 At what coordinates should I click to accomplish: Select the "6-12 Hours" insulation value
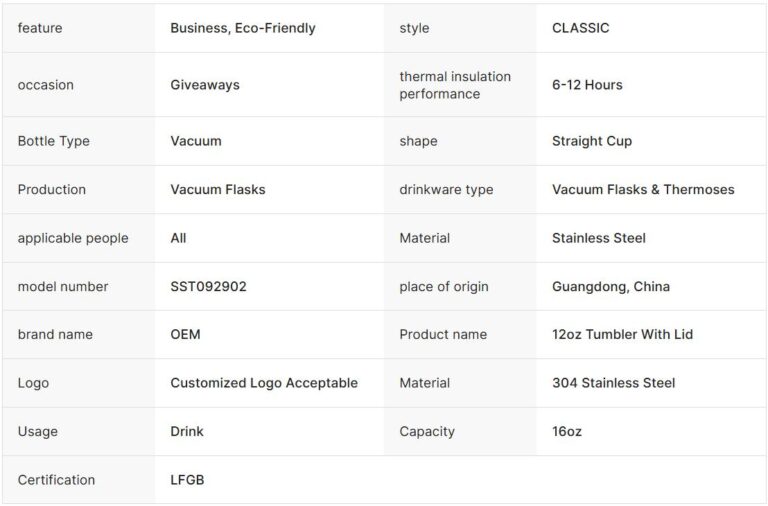tap(587, 85)
